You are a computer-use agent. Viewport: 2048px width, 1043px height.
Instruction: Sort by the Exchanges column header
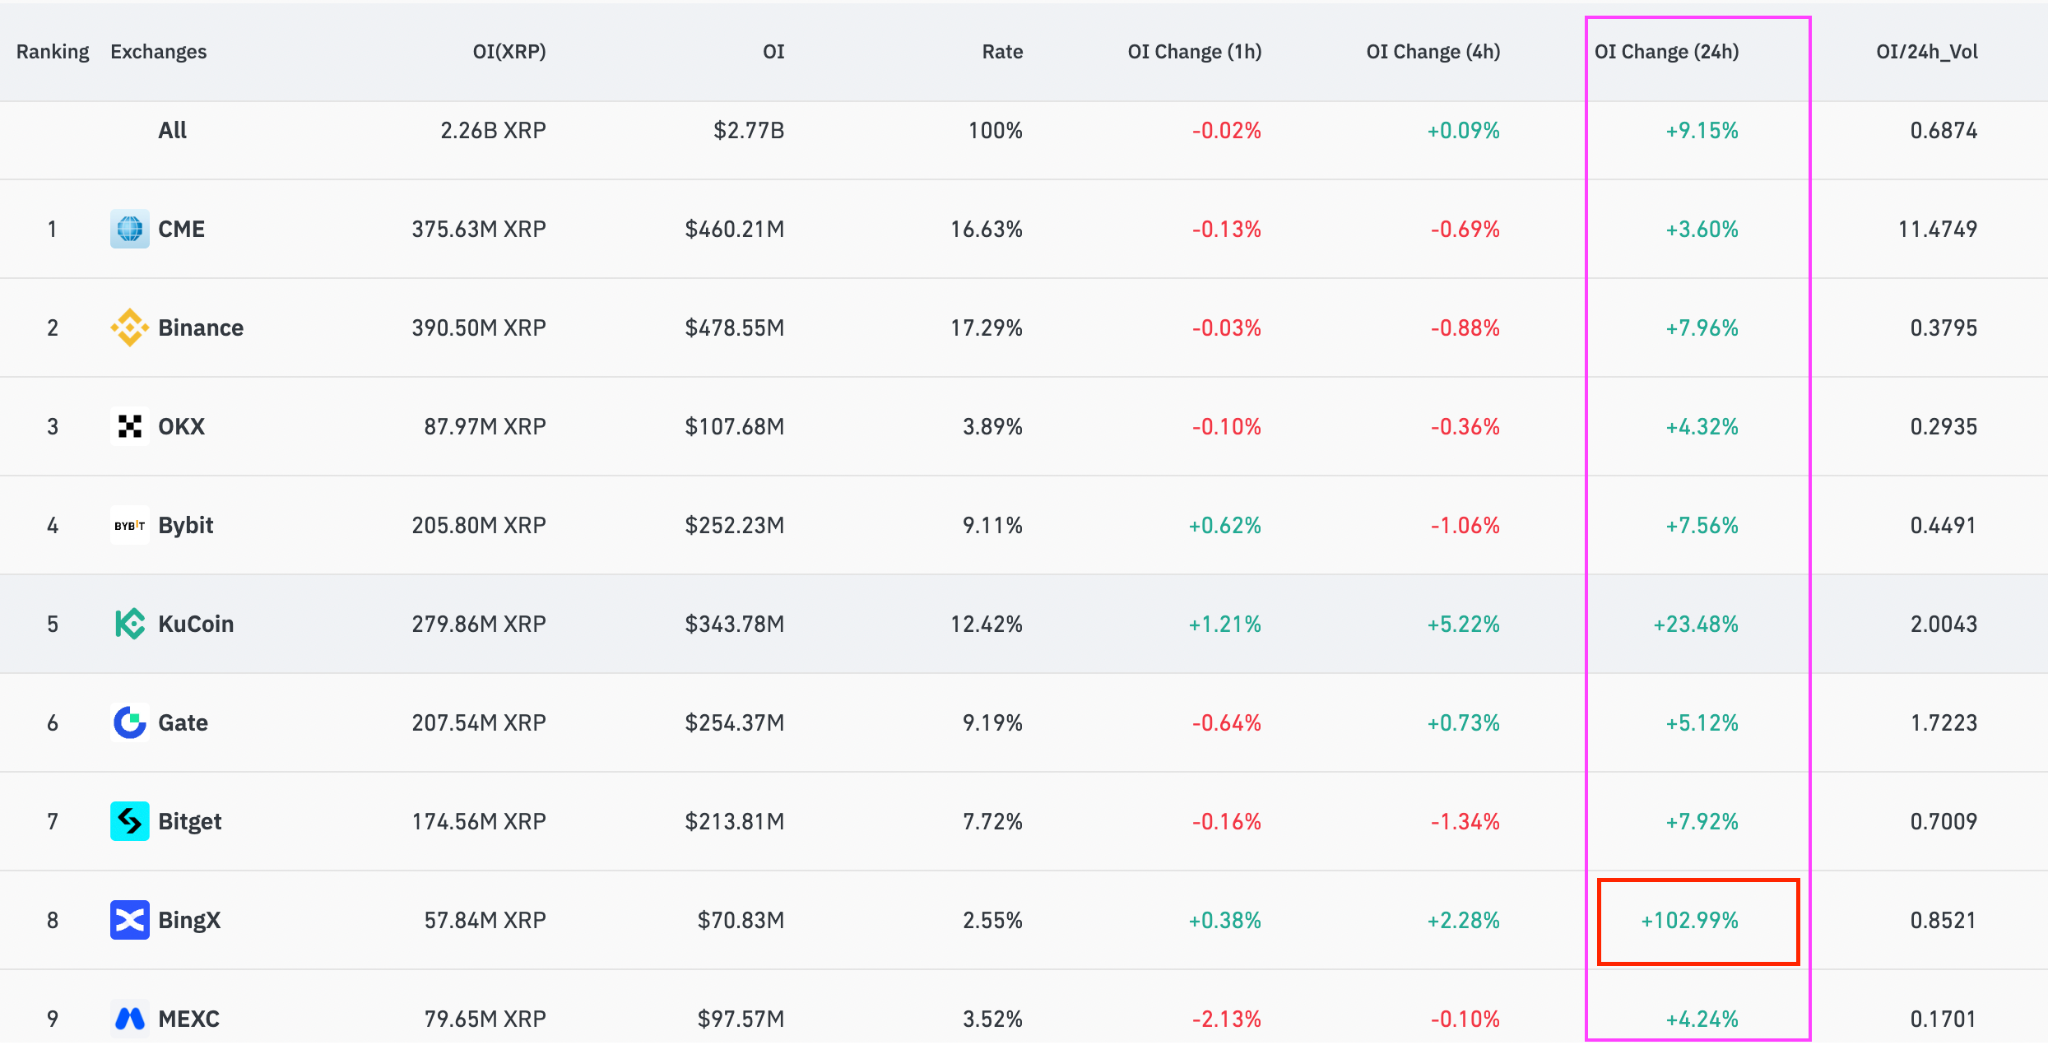(x=158, y=52)
